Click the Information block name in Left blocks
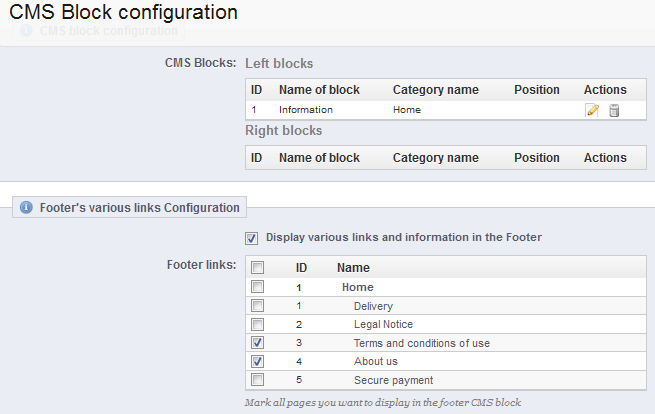655x414 pixels. tap(306, 110)
